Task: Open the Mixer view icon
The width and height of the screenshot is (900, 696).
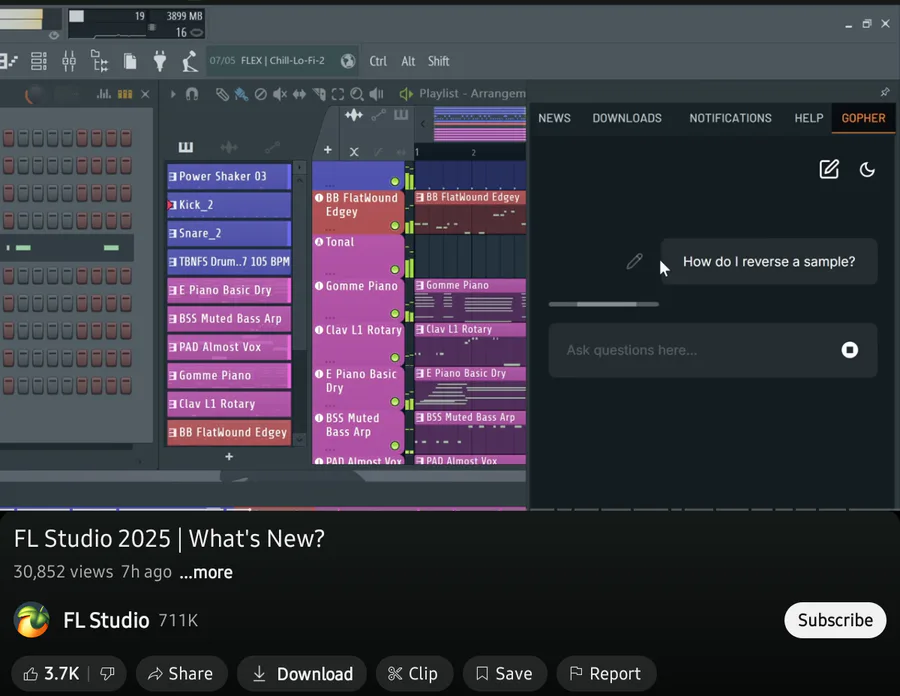Action: pos(69,61)
